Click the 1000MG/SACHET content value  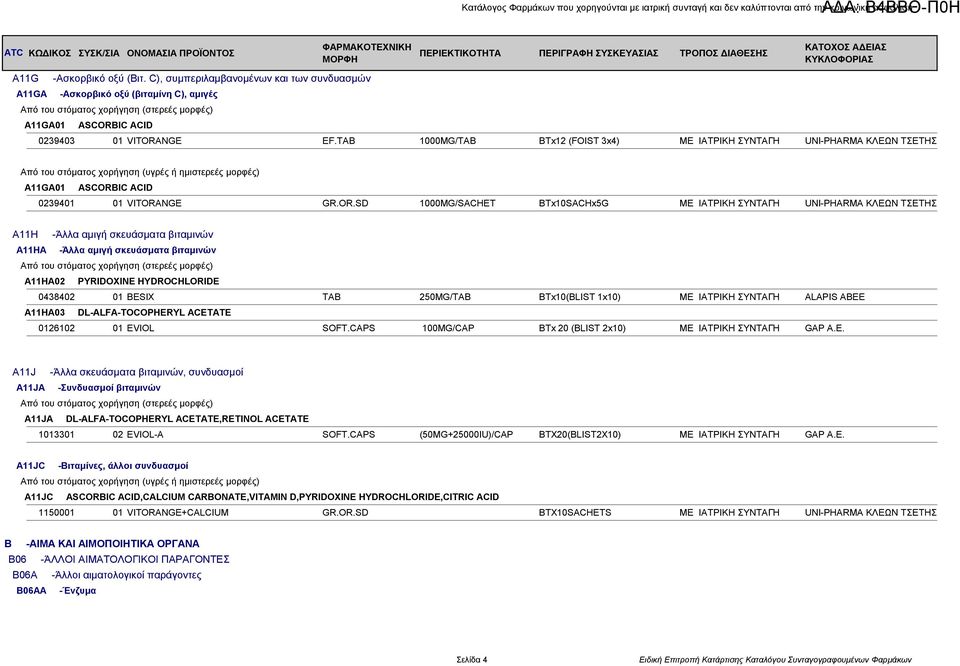457,203
